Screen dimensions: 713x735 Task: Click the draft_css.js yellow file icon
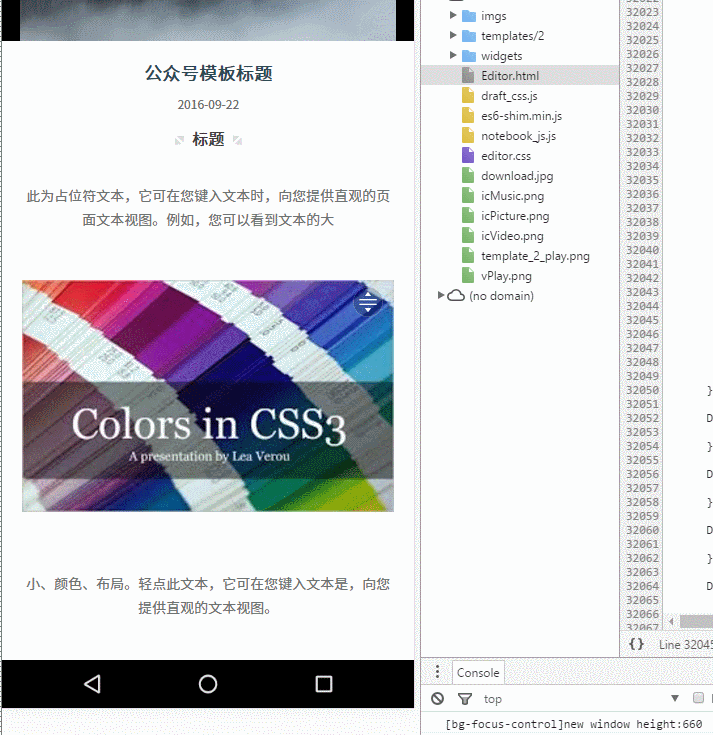click(x=468, y=96)
